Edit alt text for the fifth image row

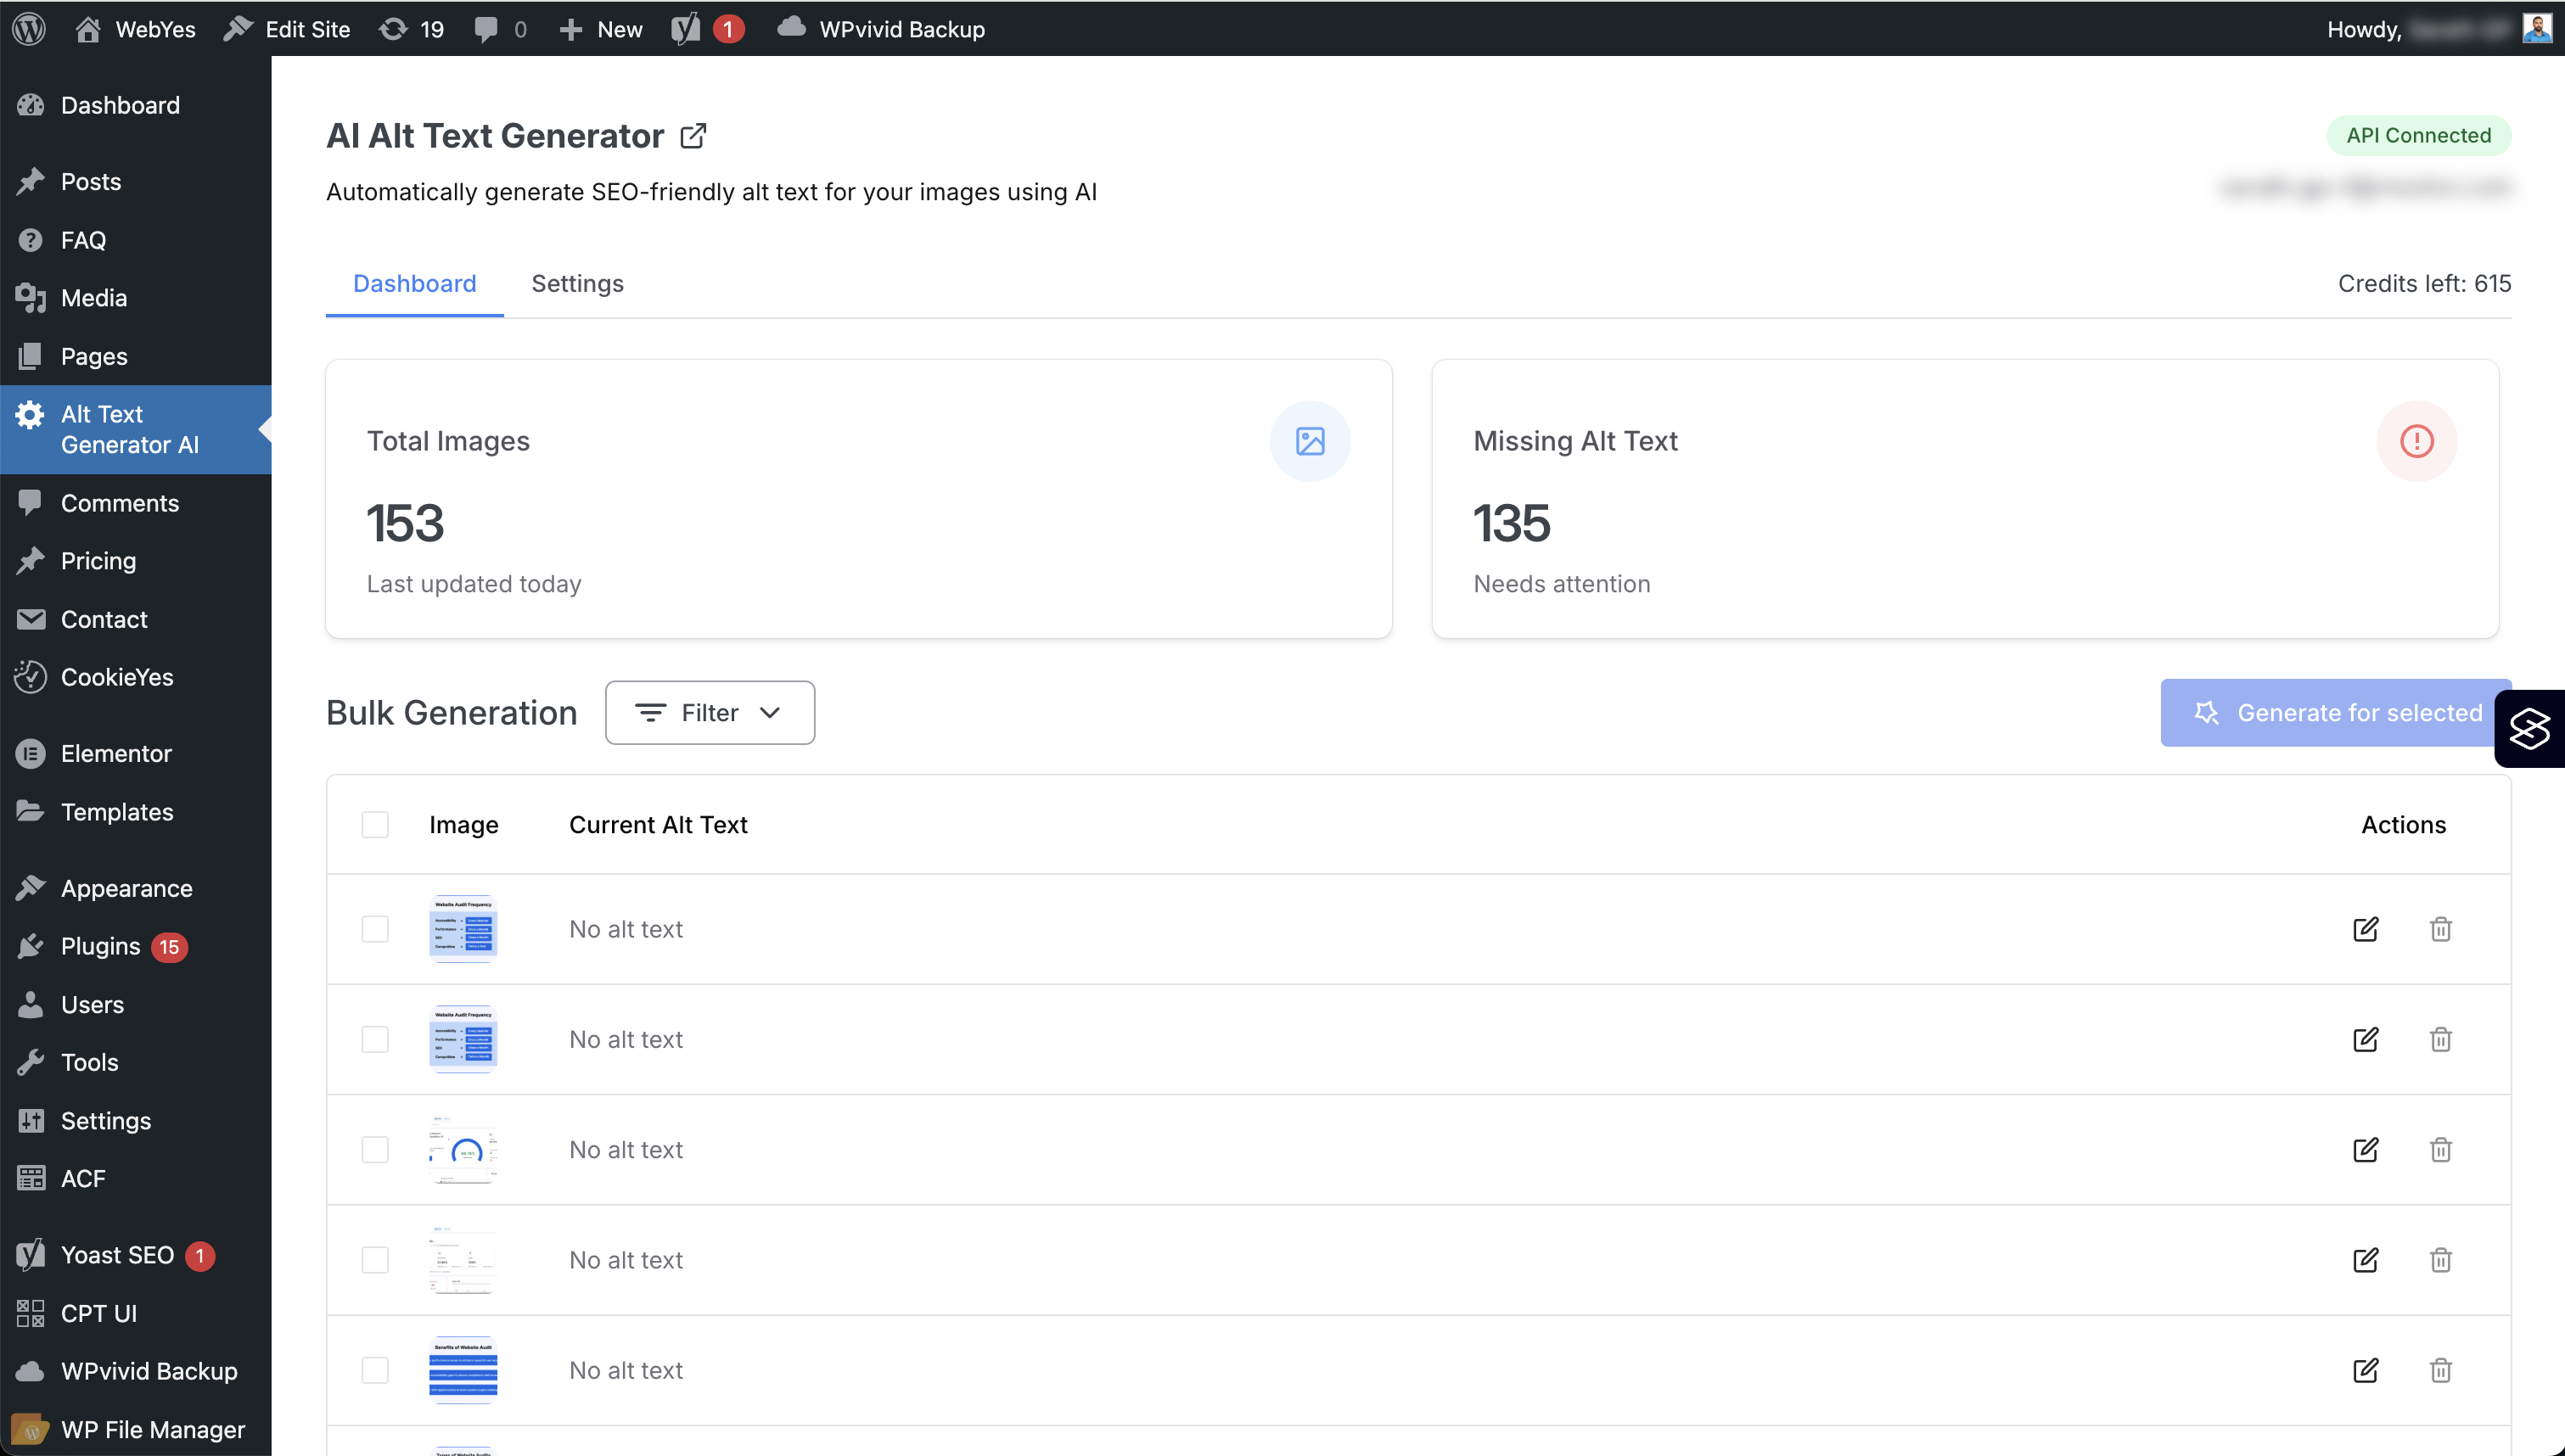point(2366,1370)
